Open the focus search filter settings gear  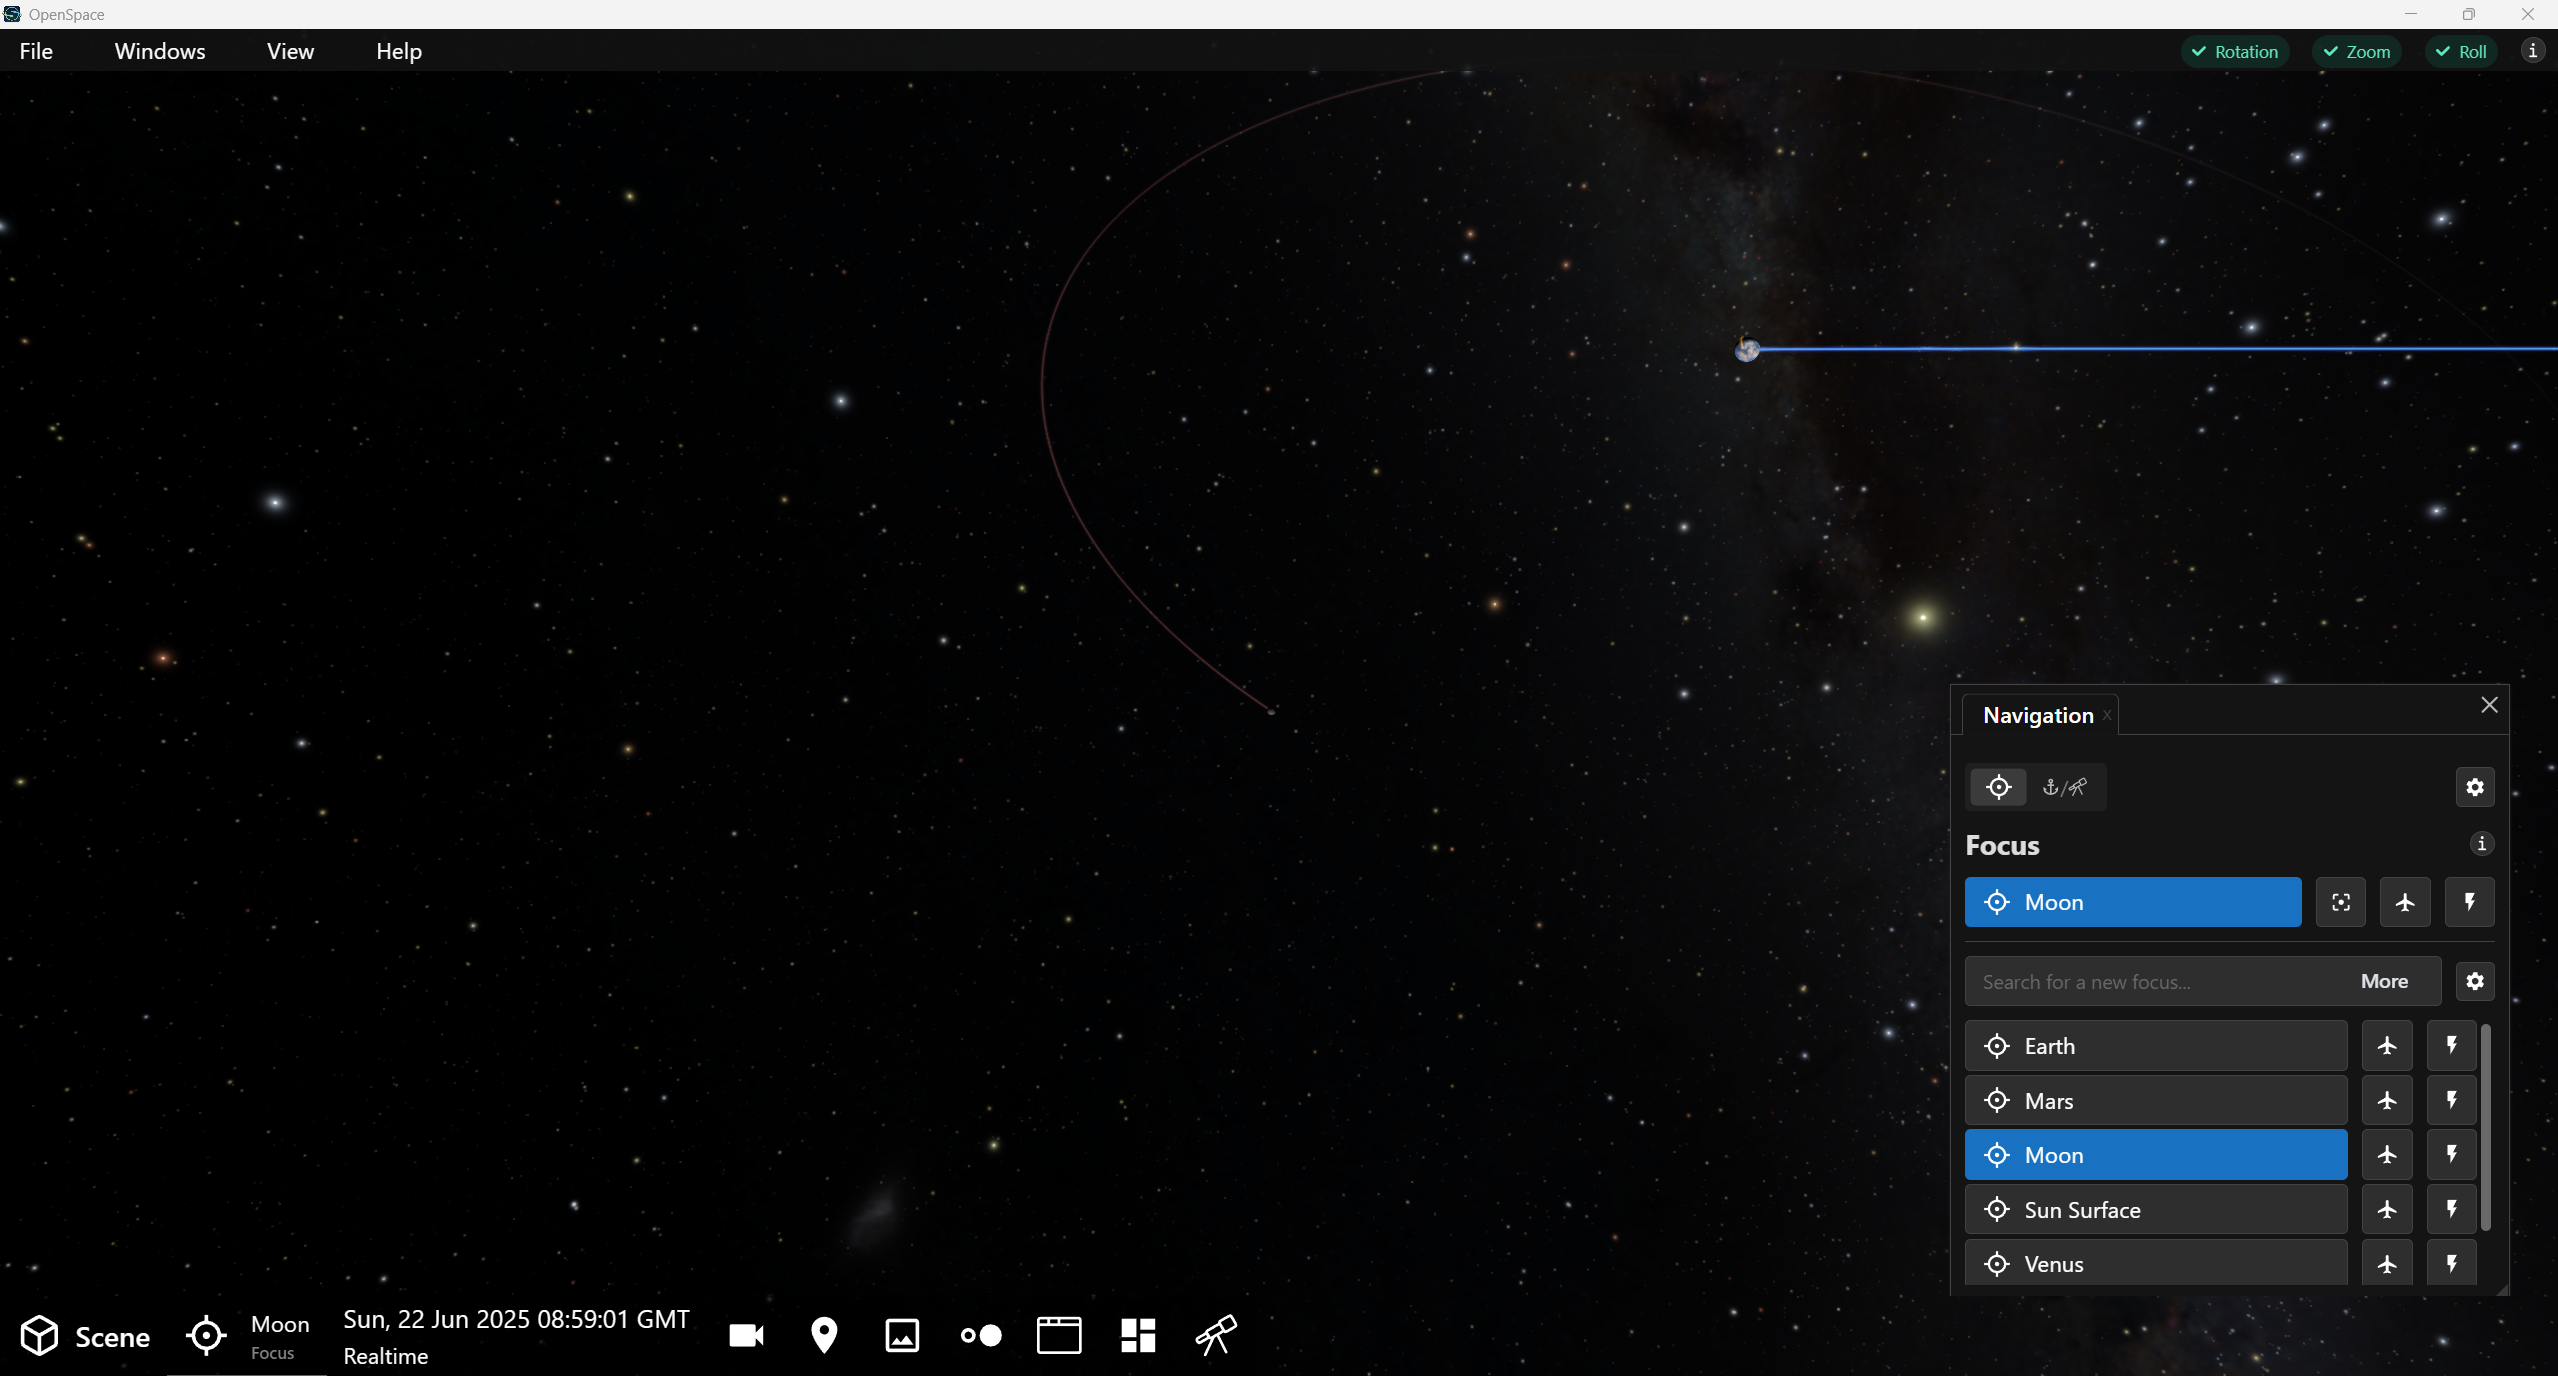tap(2475, 982)
